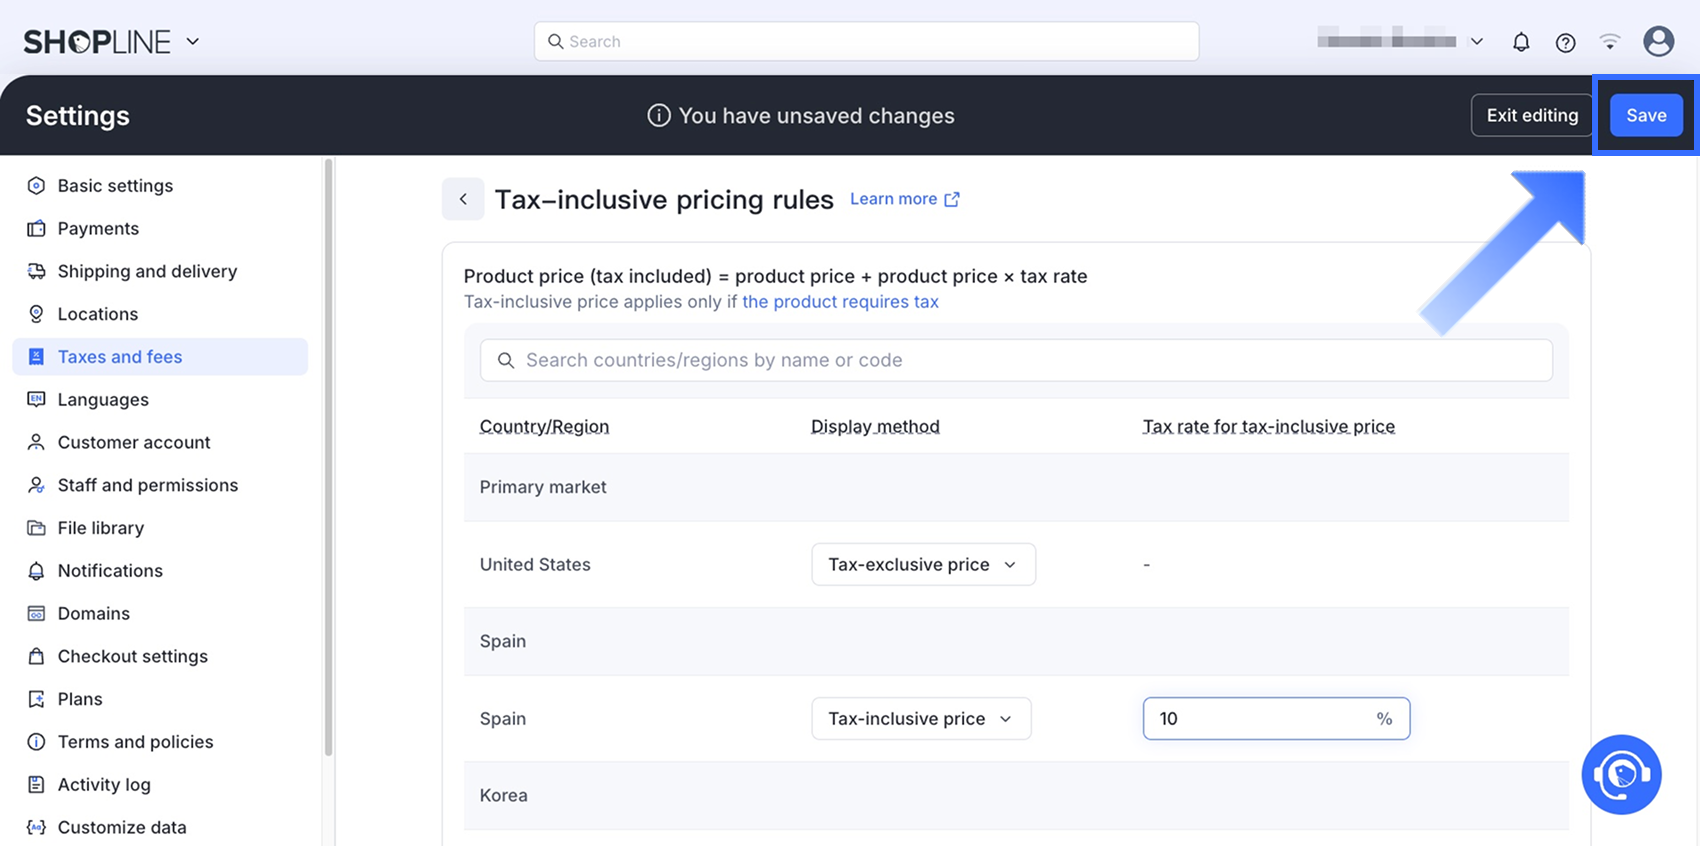
Task: Open Spain Tax-inclusive price dropdown
Action: [921, 718]
